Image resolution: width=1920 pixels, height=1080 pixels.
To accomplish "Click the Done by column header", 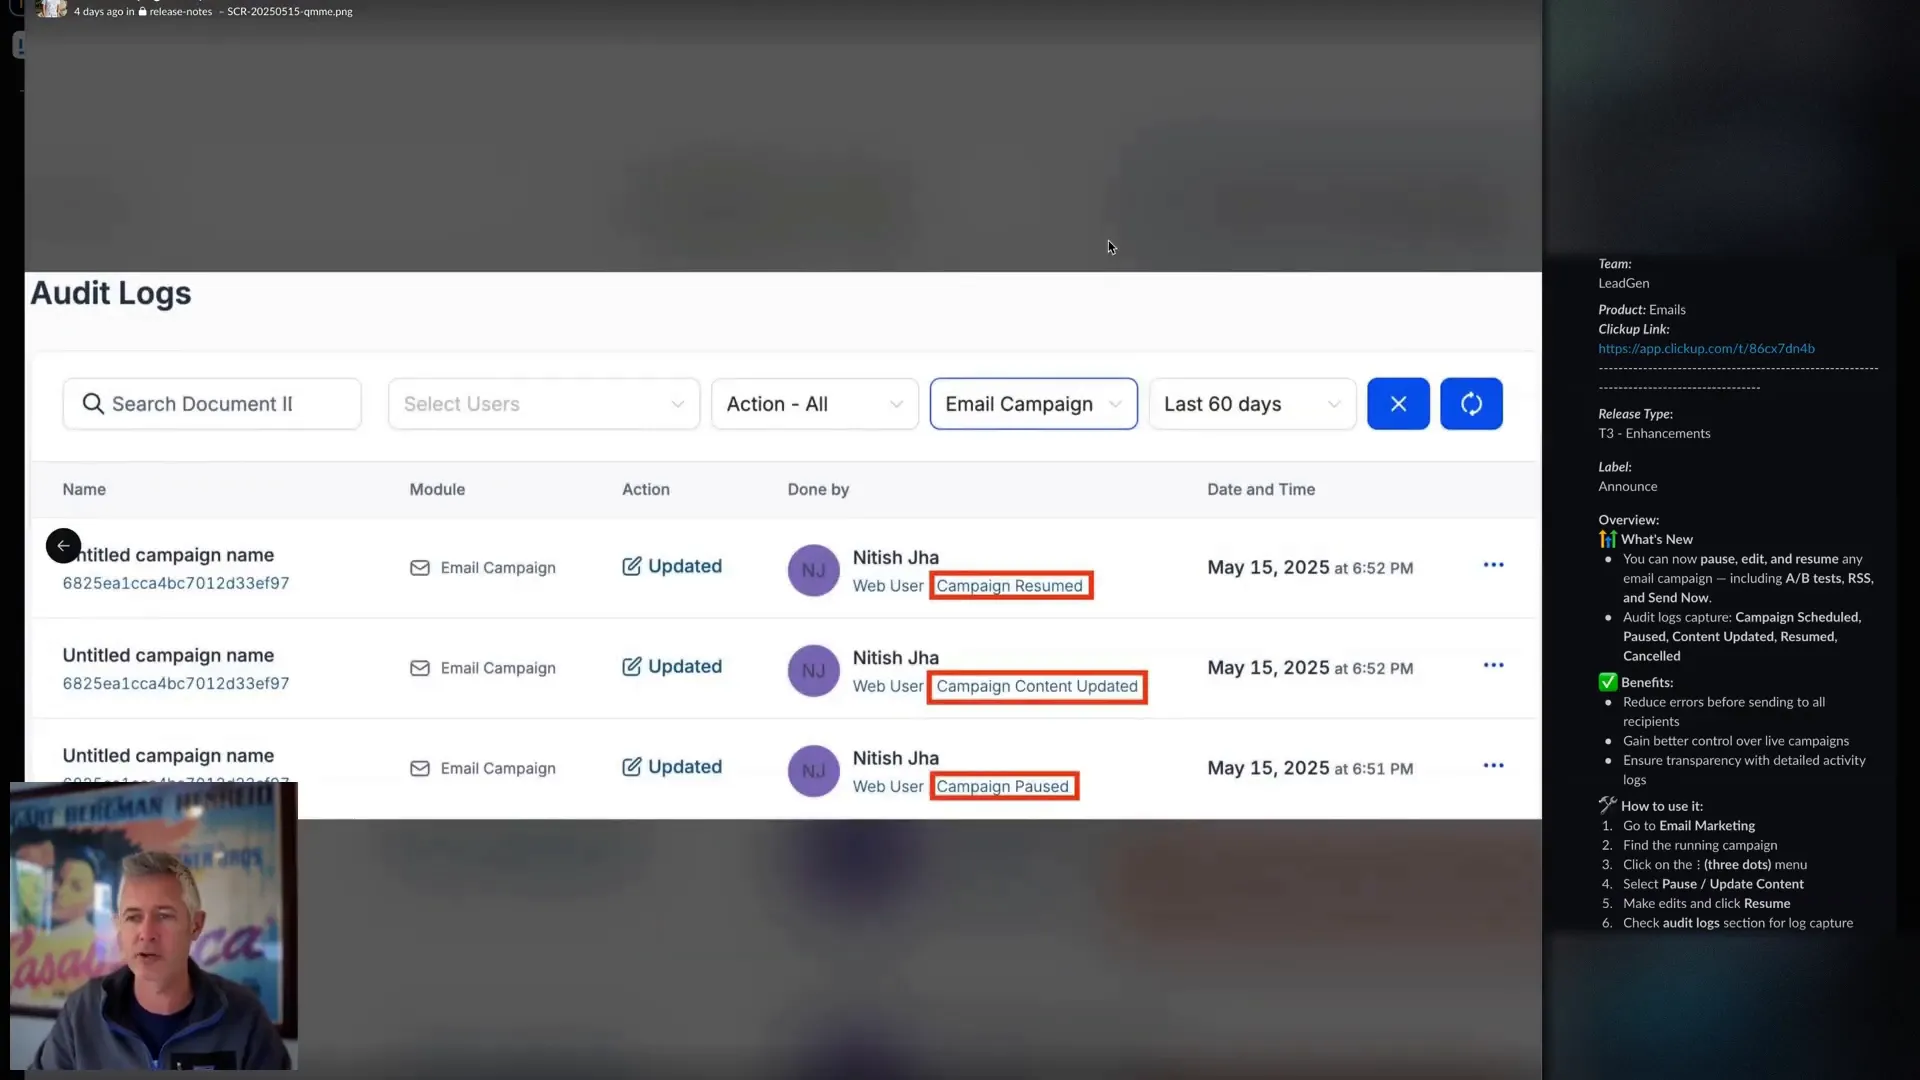I will click(818, 489).
